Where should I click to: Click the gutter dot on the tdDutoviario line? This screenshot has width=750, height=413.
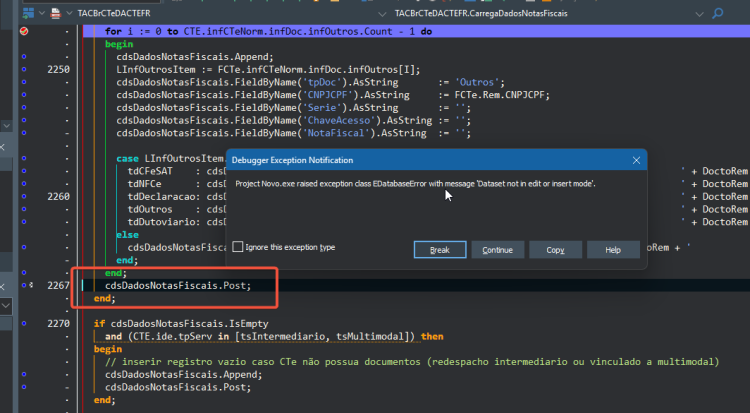24,222
